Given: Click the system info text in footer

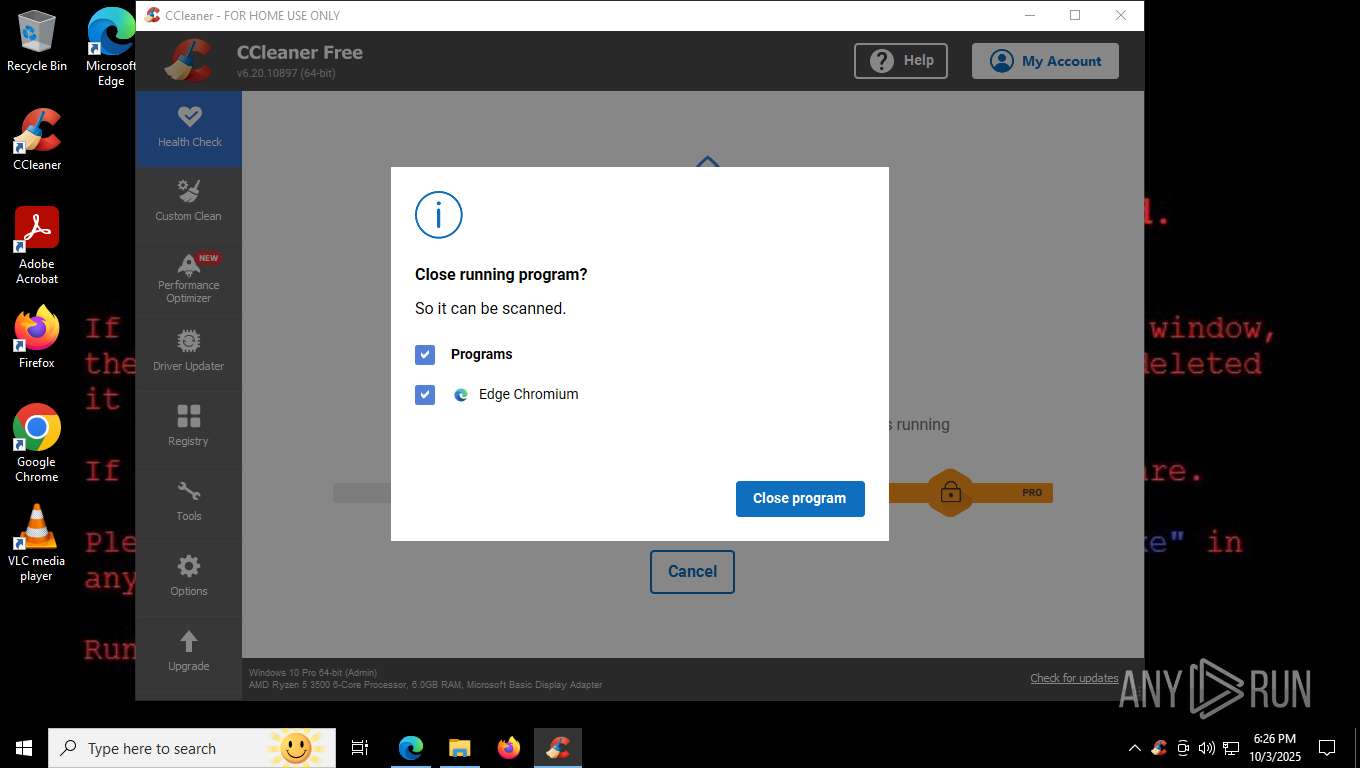Looking at the screenshot, I should [425, 679].
